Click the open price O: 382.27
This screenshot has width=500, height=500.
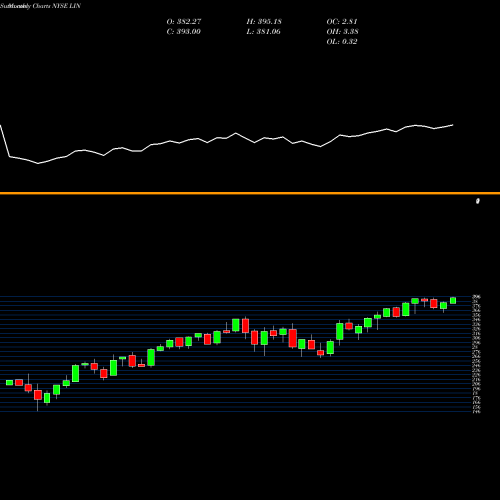pos(184,22)
